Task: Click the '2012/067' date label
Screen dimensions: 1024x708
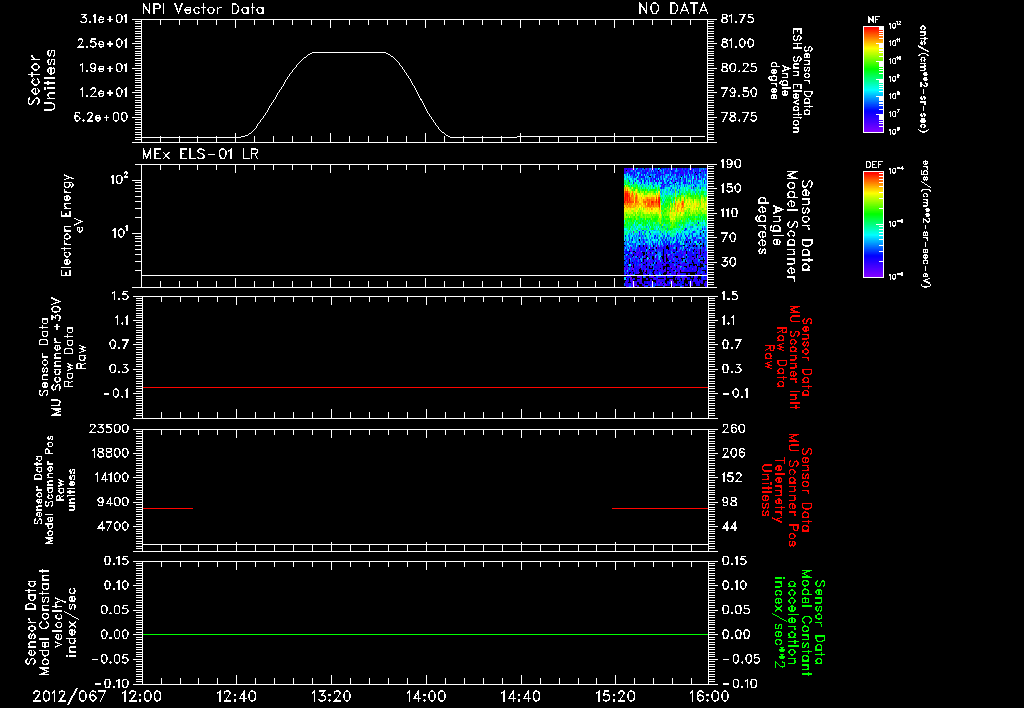Action: [69, 696]
